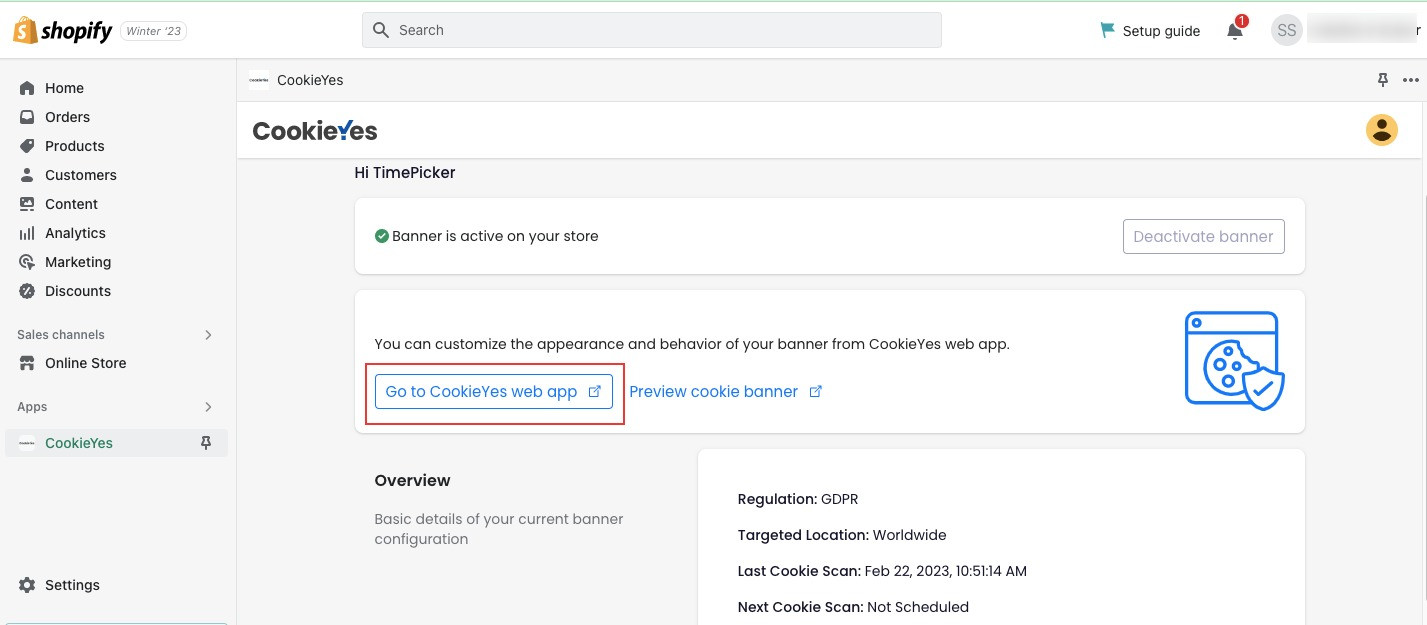Open the three-dot more actions menu
The height and width of the screenshot is (625, 1427).
[1411, 80]
